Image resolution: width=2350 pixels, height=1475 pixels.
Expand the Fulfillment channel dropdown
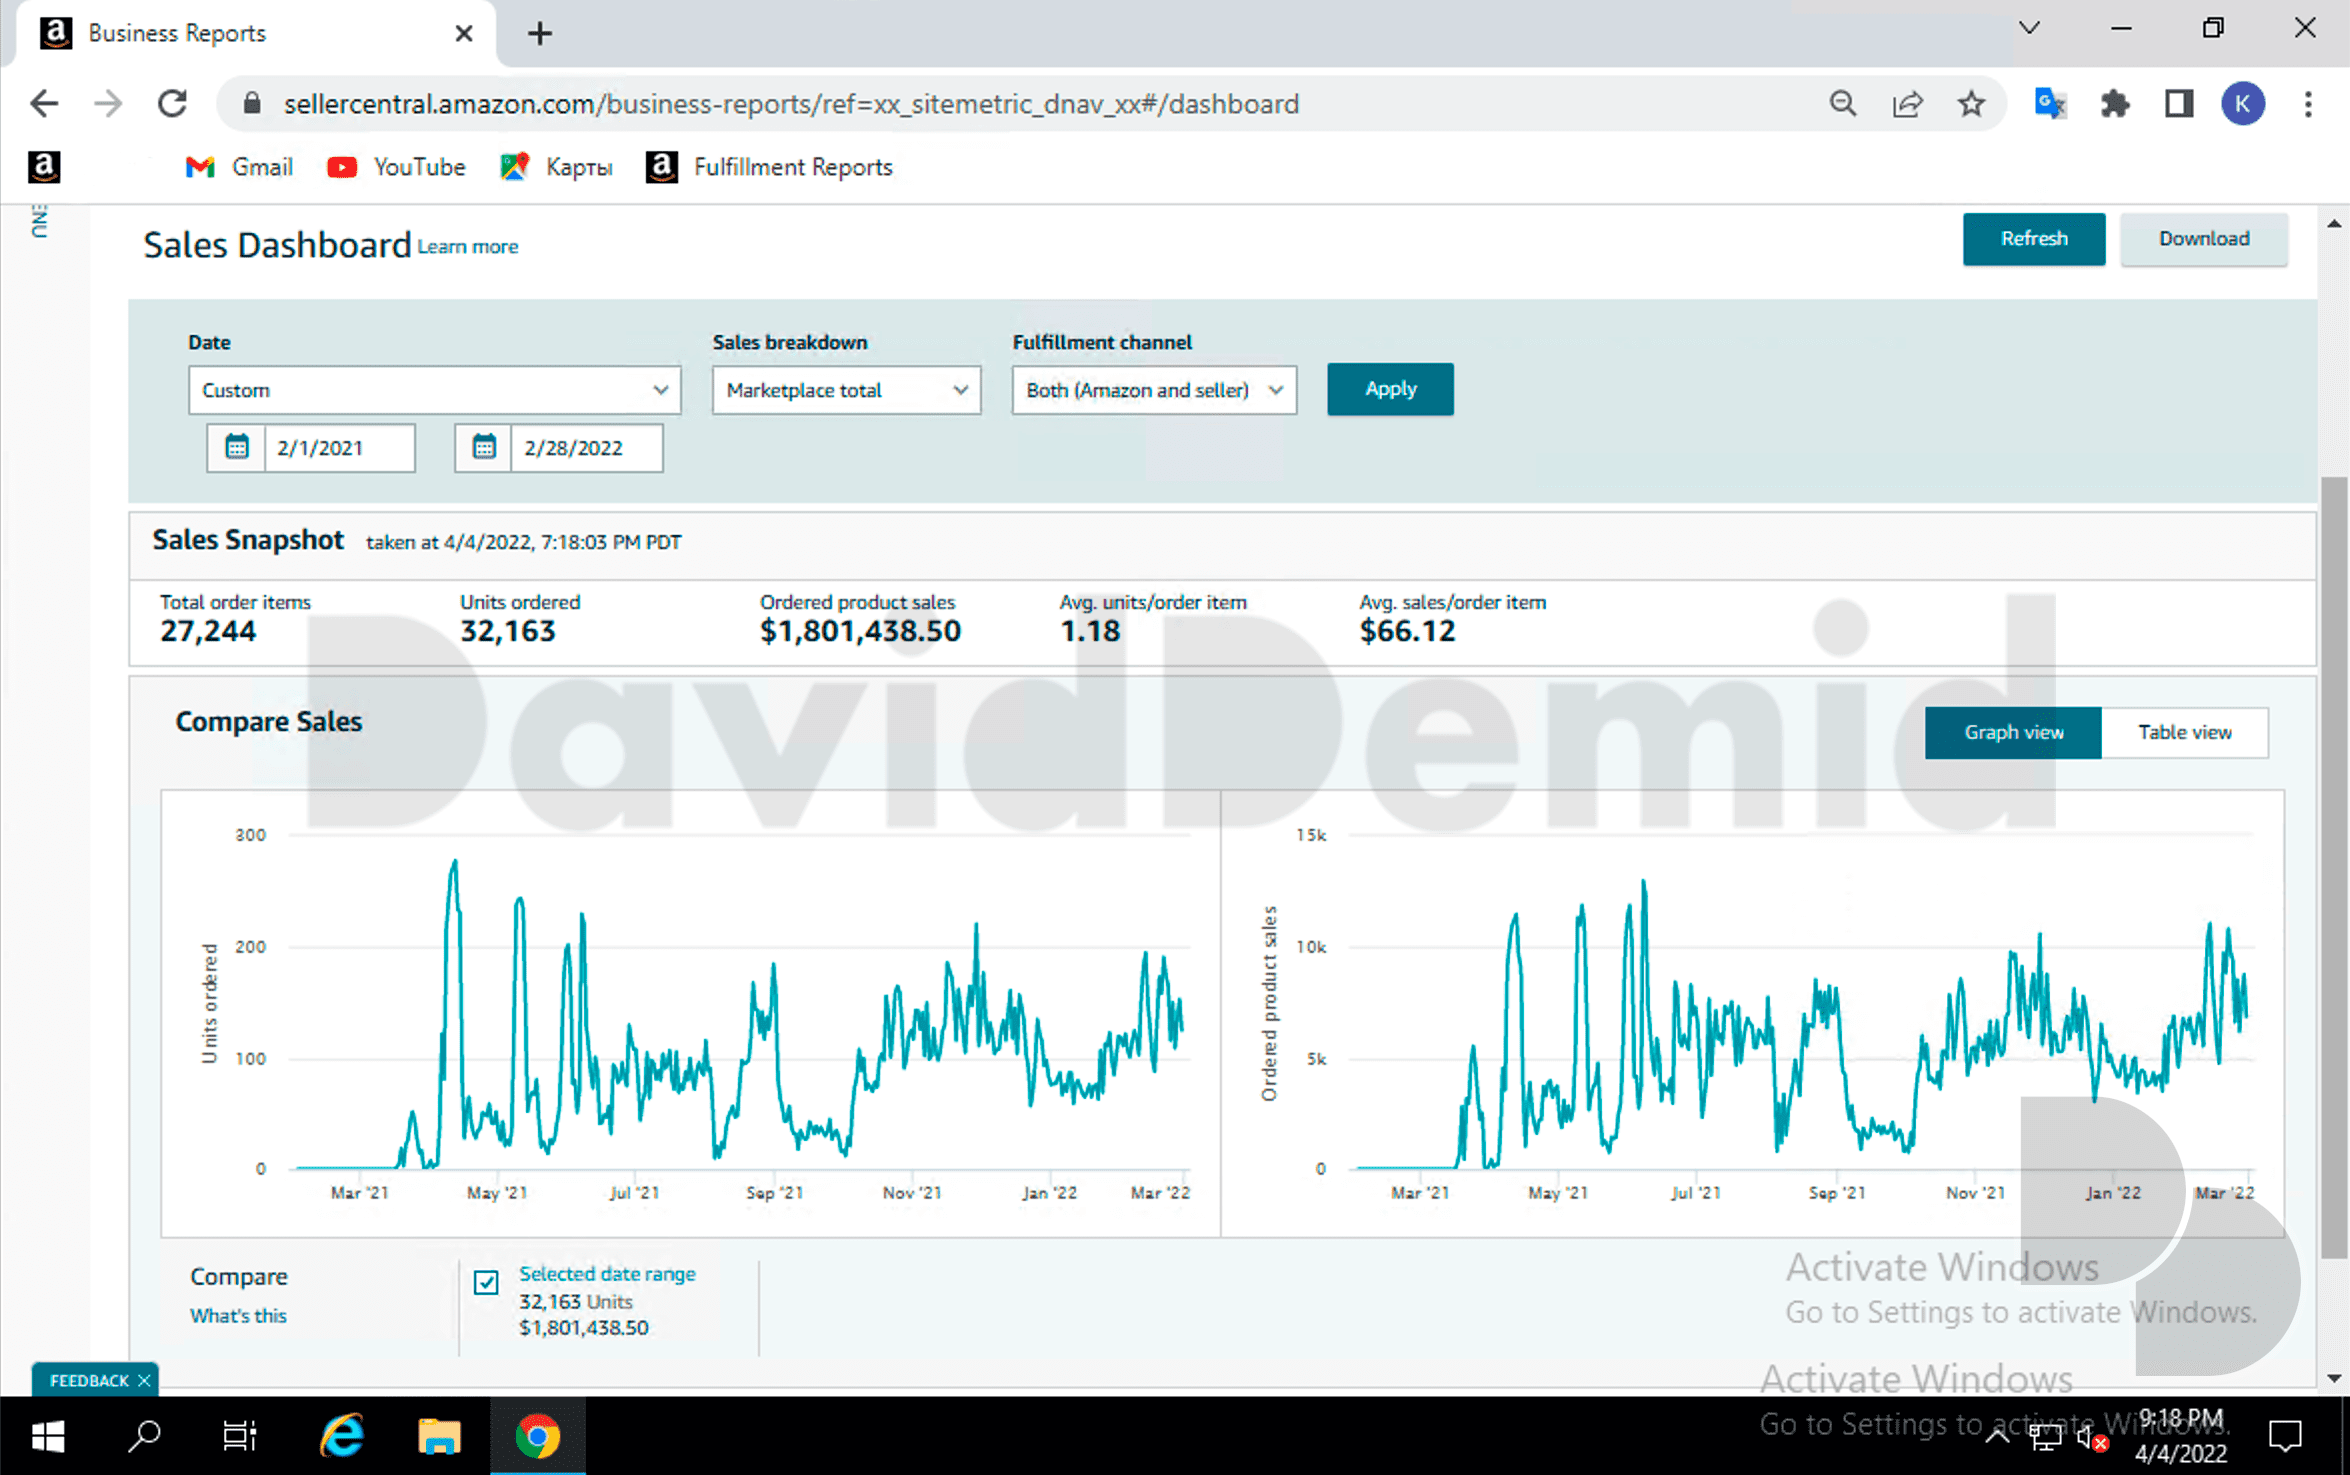(x=1154, y=390)
